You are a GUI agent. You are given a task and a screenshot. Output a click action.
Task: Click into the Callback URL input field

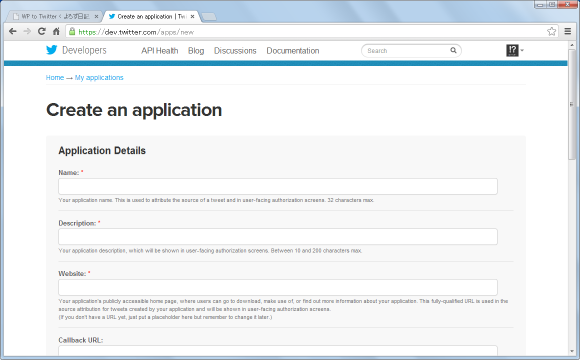pyautogui.click(x=278, y=351)
